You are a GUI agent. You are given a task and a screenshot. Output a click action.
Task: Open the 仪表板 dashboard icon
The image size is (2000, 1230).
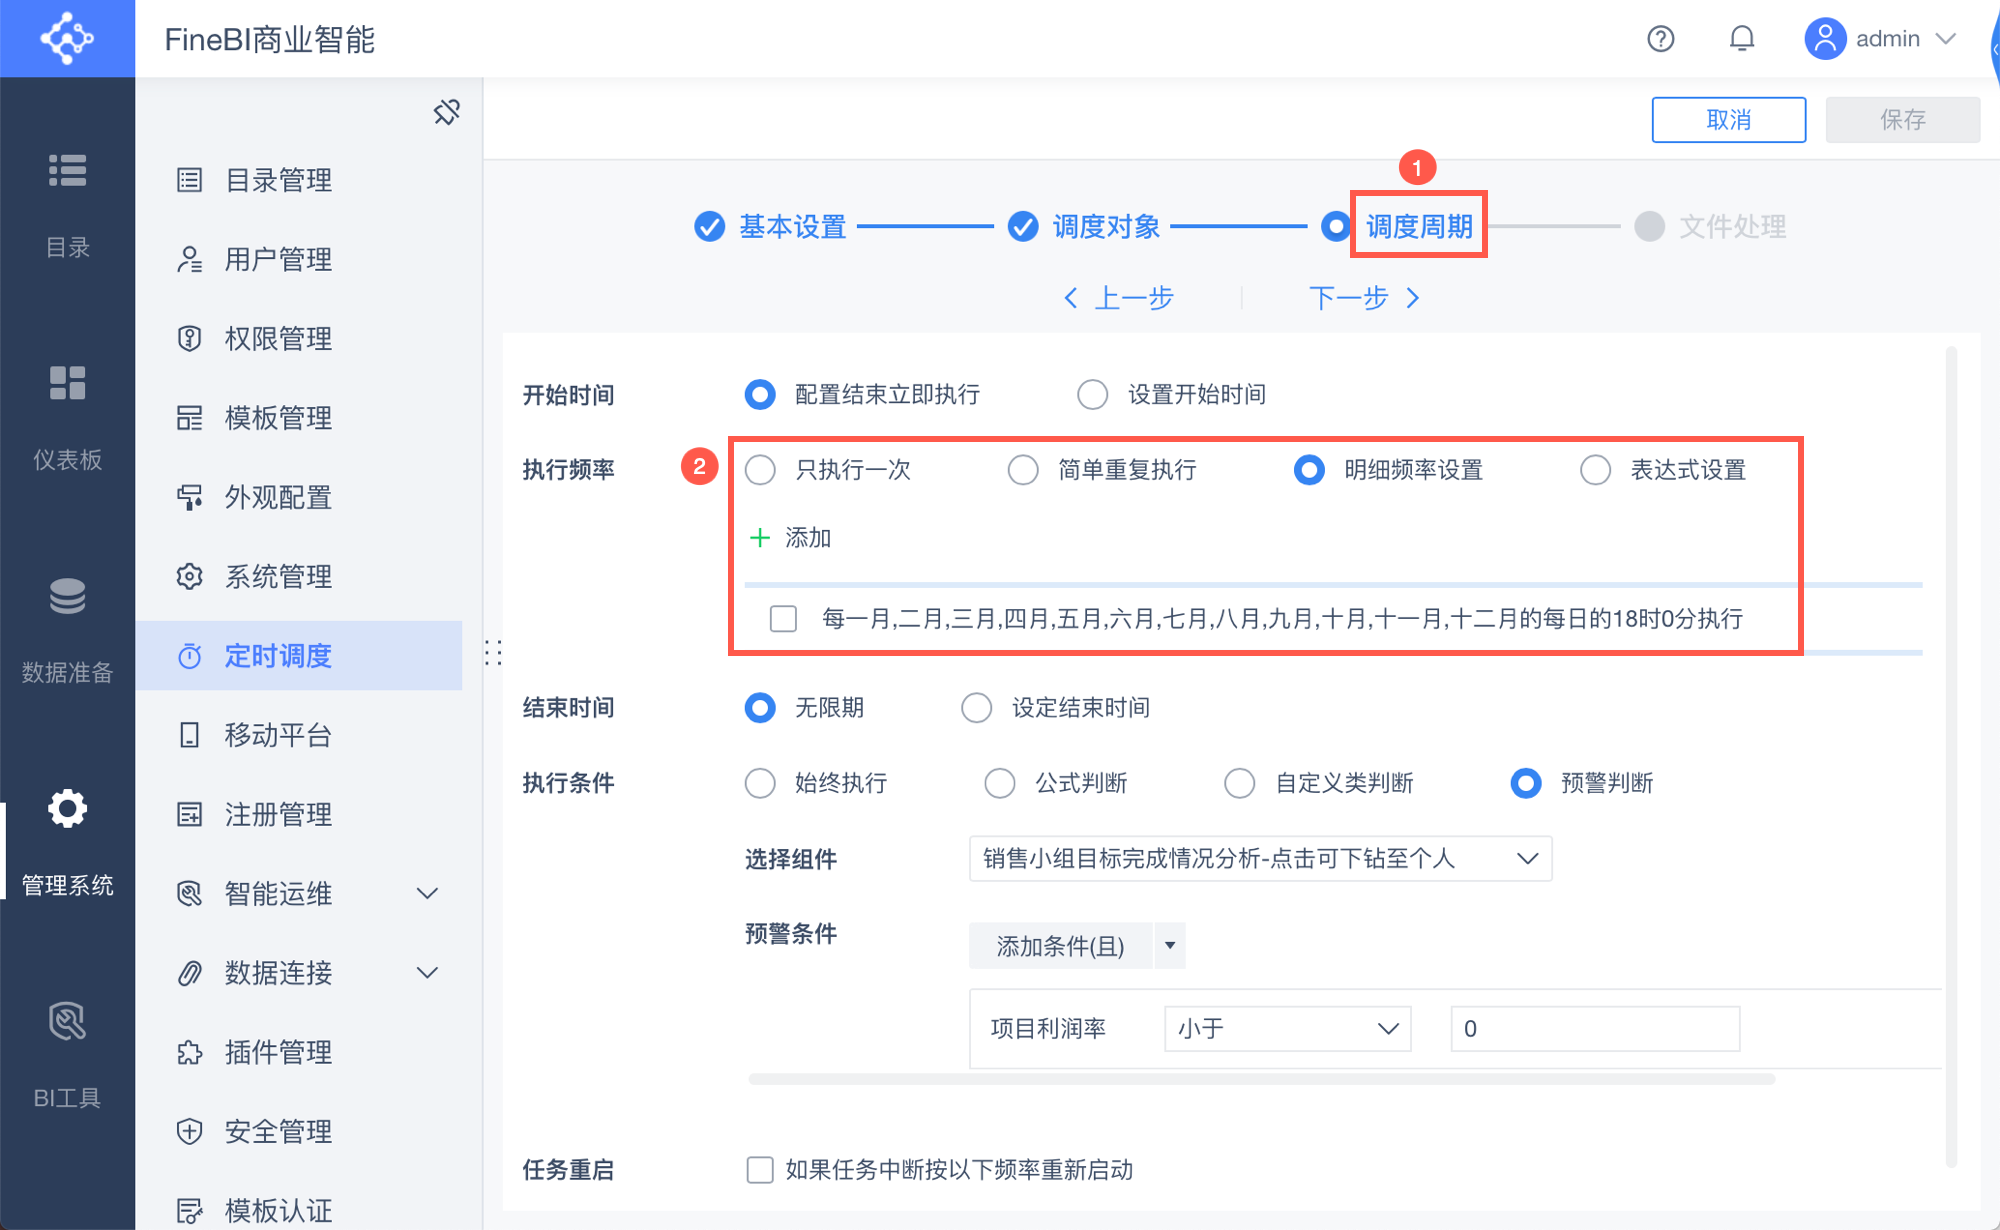tap(67, 383)
